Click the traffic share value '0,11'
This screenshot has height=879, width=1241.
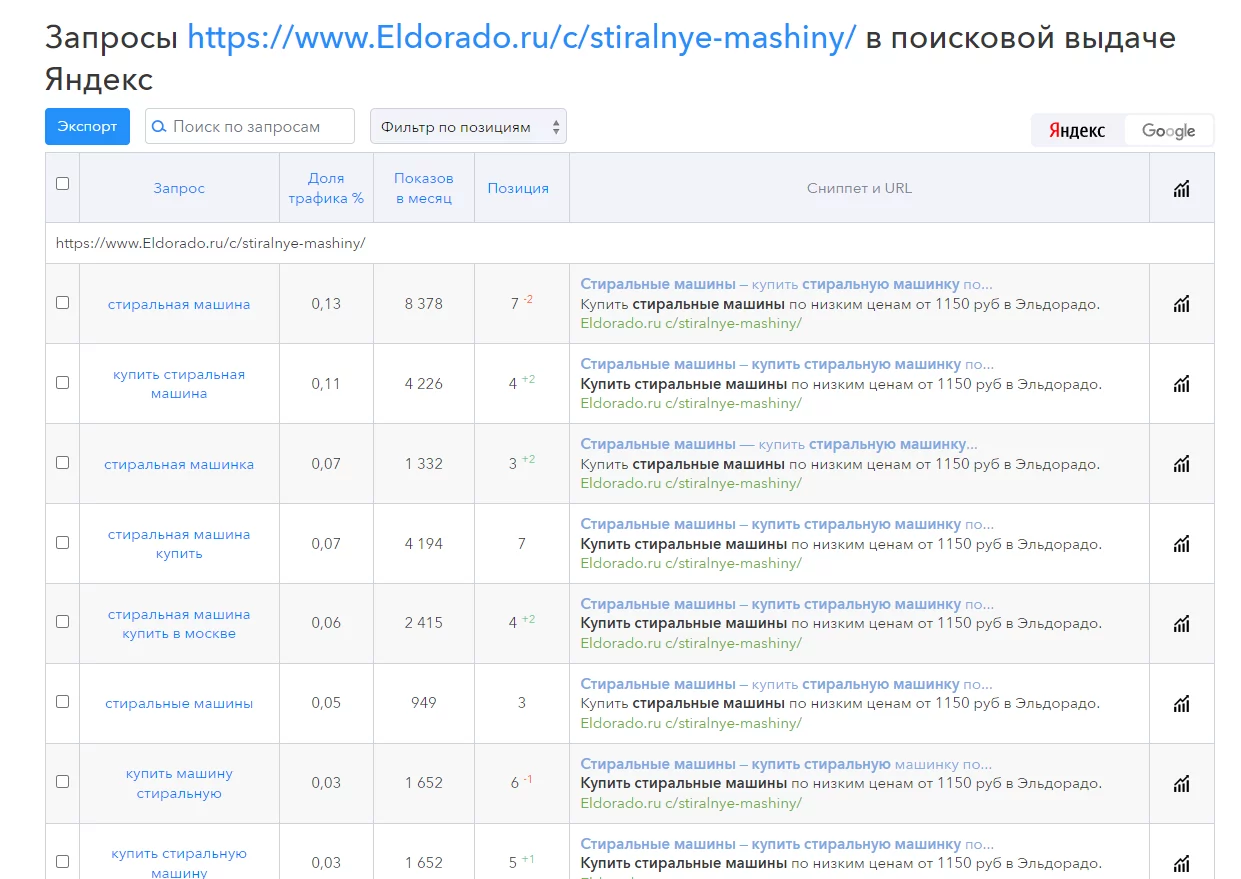[x=326, y=383]
